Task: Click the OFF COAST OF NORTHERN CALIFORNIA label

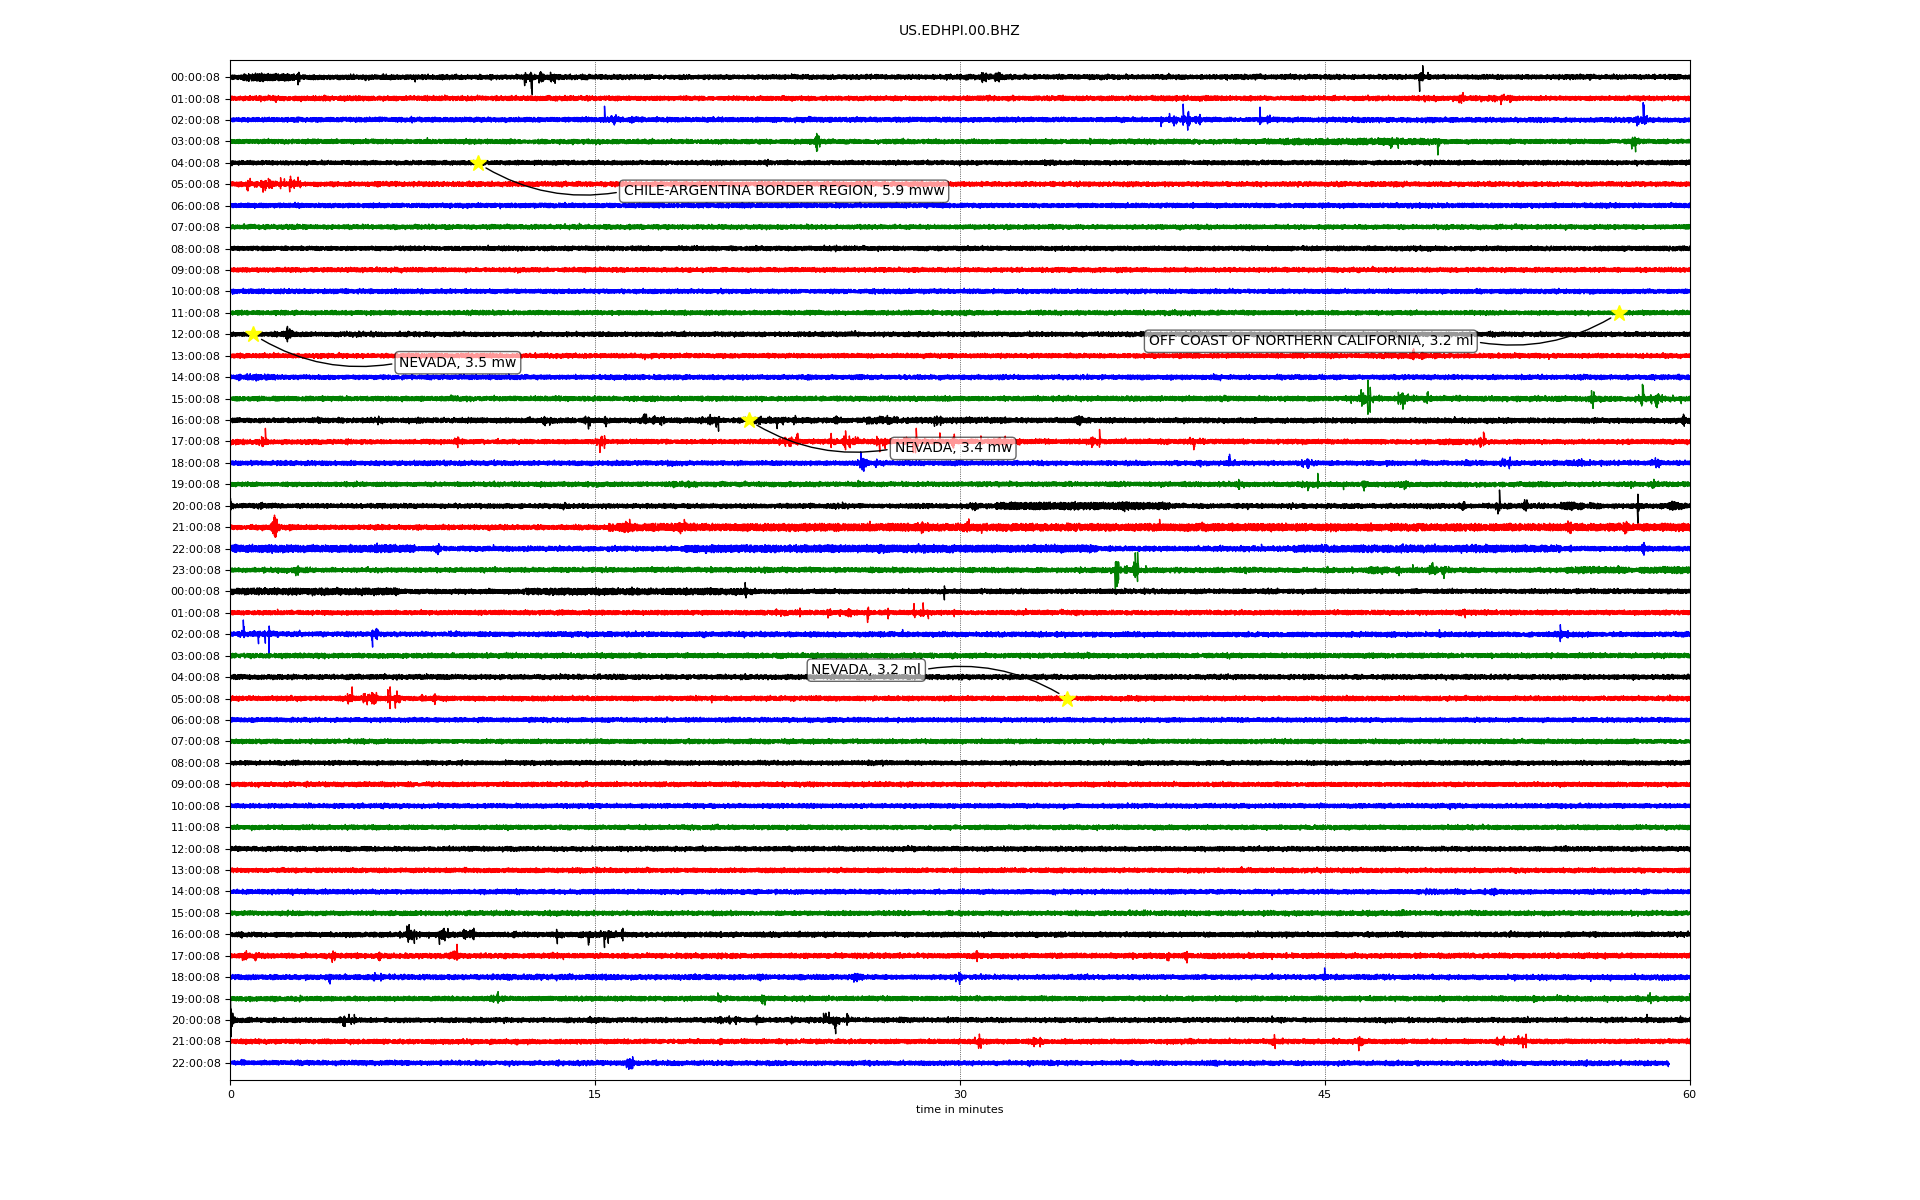Action: pos(1310,341)
